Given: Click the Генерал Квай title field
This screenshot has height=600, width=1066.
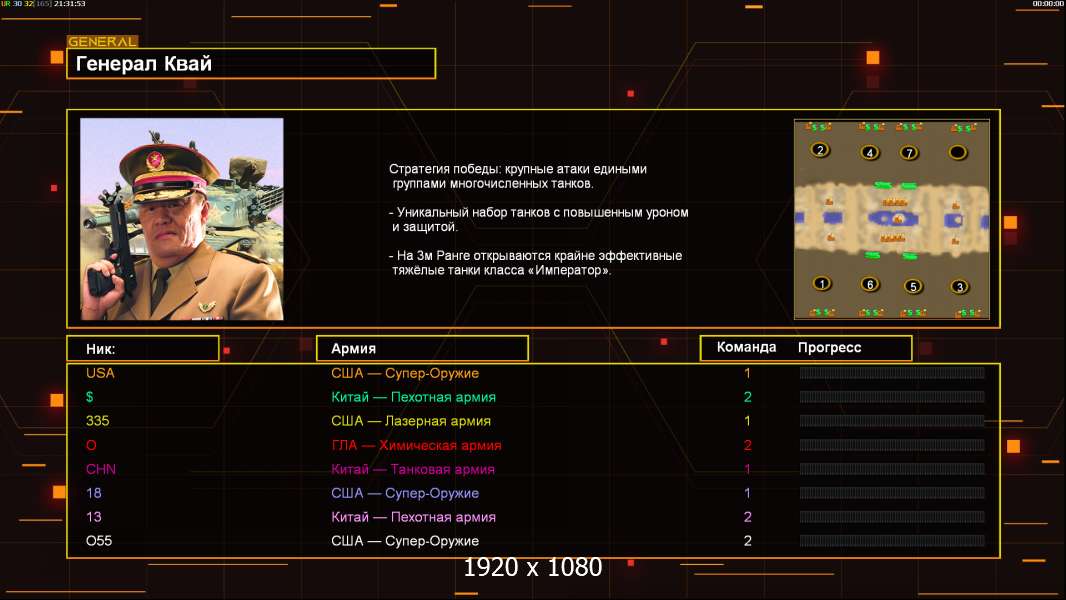Looking at the screenshot, I should (x=251, y=63).
